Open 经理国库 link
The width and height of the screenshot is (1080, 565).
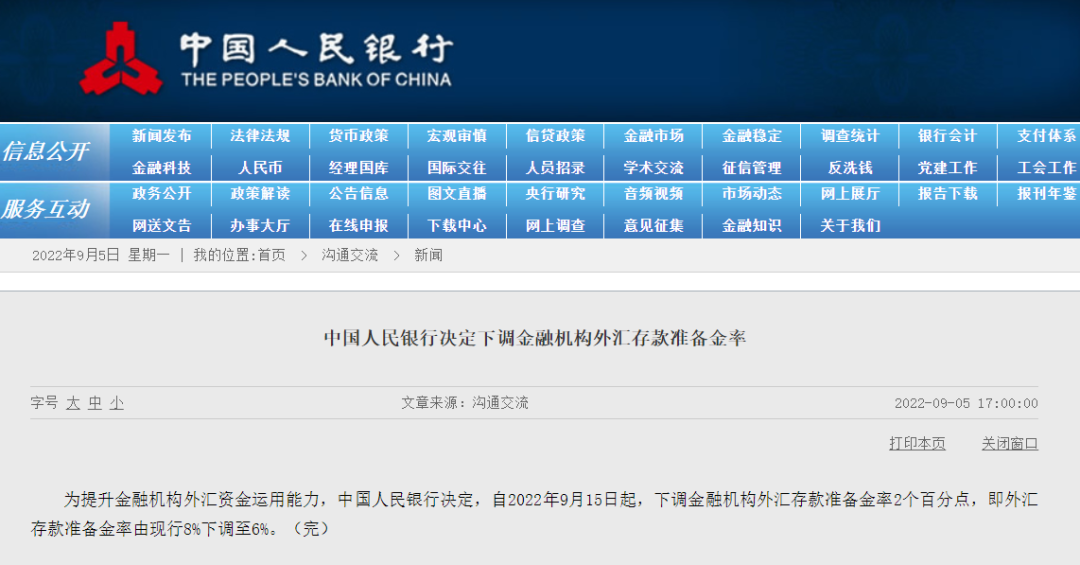point(358,167)
